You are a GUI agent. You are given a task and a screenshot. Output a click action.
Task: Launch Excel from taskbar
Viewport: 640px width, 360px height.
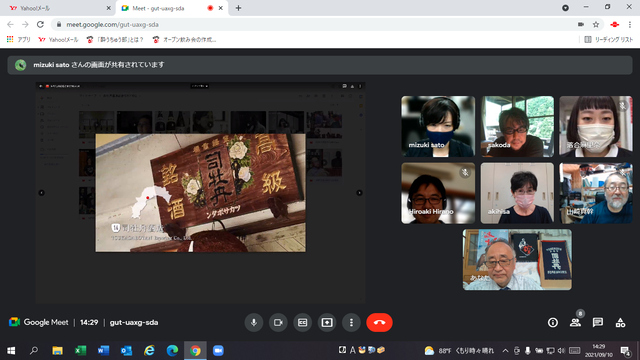[80, 351]
